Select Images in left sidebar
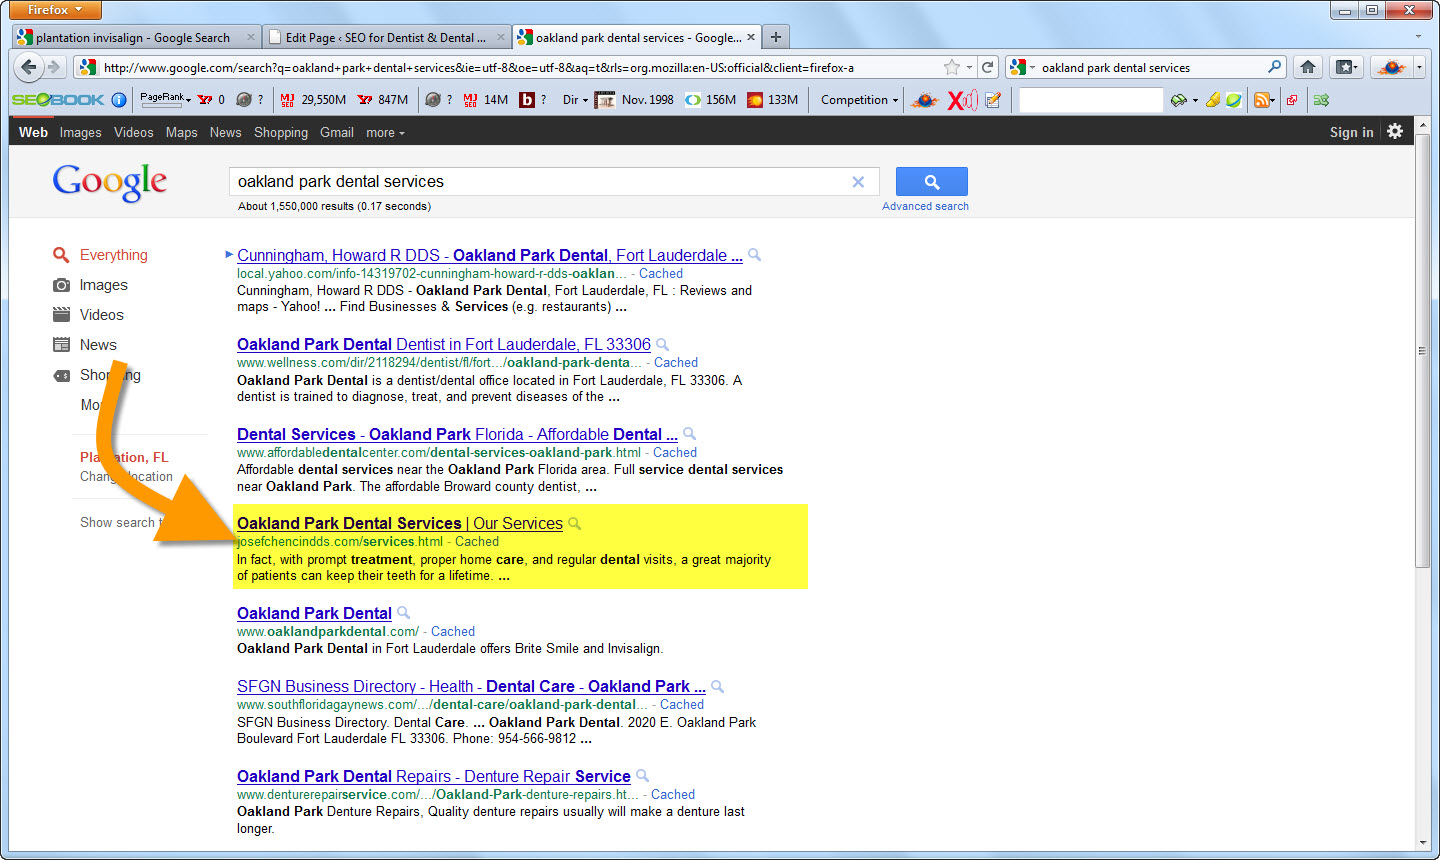 [x=103, y=285]
